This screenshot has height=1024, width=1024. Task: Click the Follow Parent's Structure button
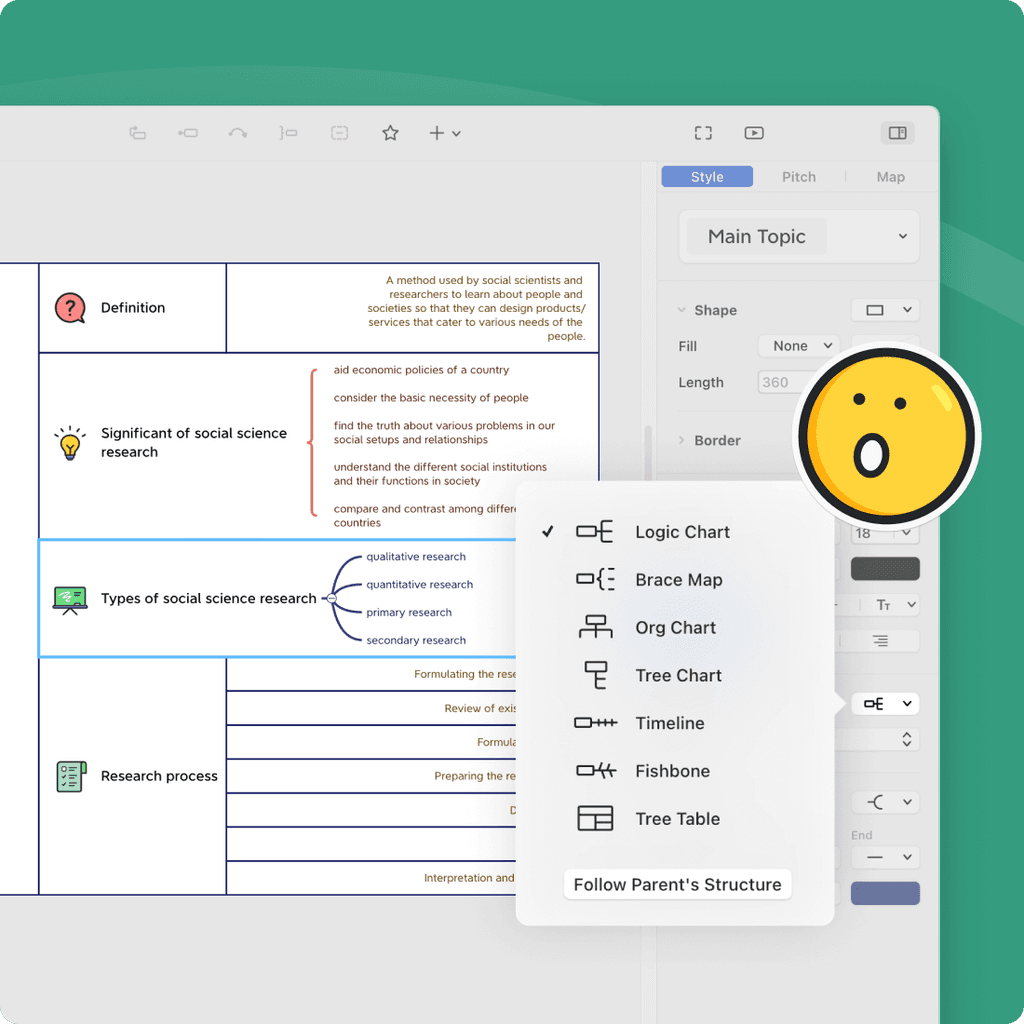point(678,884)
